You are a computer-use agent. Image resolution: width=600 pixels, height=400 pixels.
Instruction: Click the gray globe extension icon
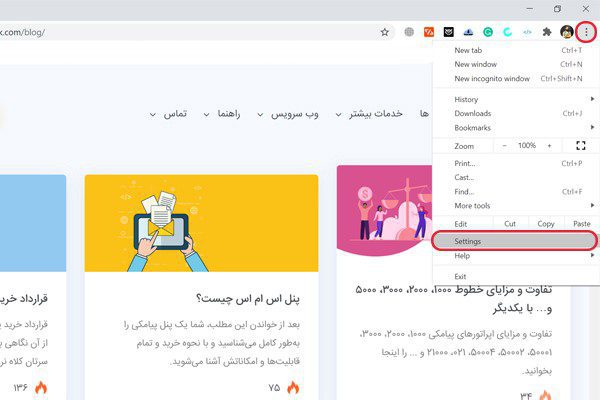pyautogui.click(x=409, y=32)
